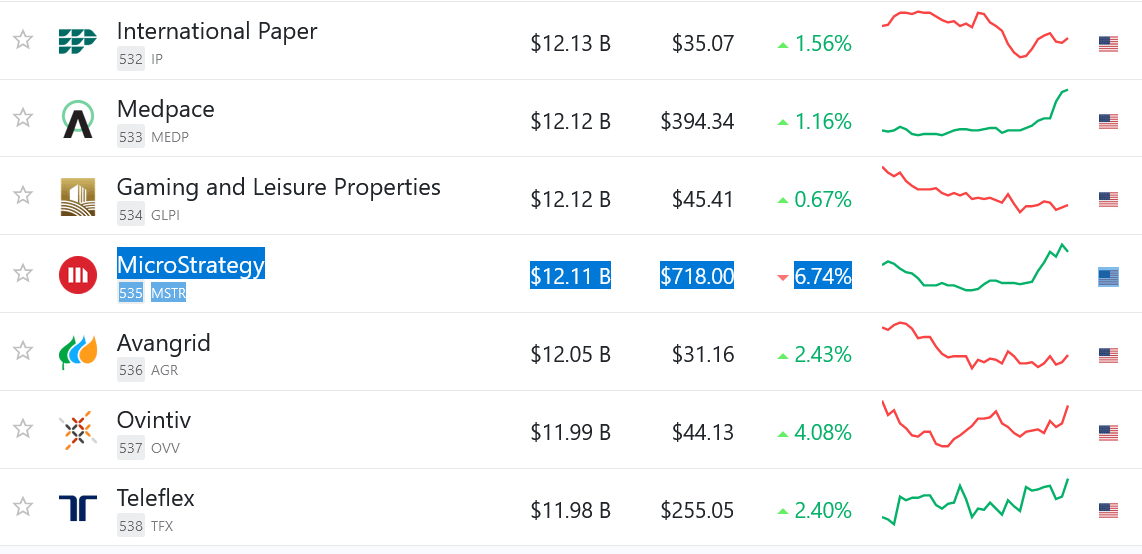The image size is (1142, 554).
Task: Click the Gaming and Leisure Properties logo
Action: [78, 196]
